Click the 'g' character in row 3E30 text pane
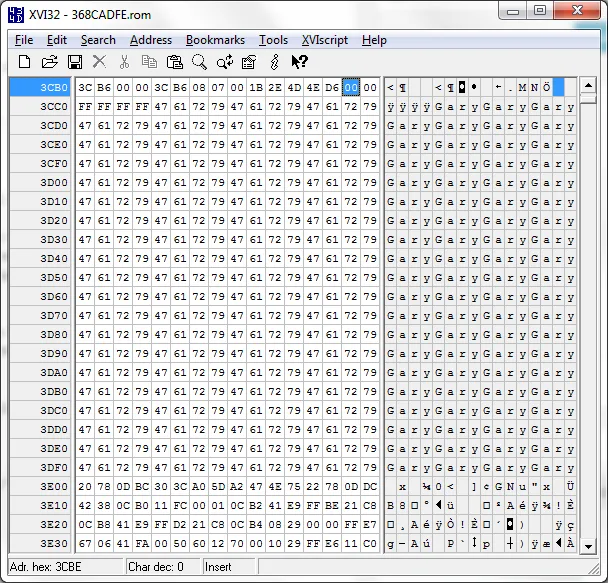The width and height of the screenshot is (608, 583). [390, 543]
